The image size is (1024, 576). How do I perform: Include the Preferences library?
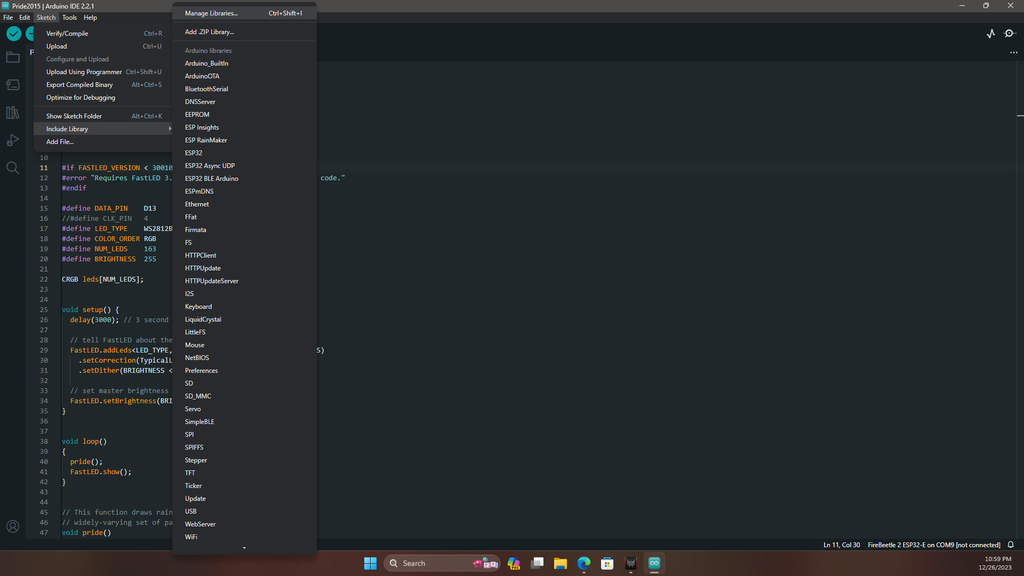(244, 370)
